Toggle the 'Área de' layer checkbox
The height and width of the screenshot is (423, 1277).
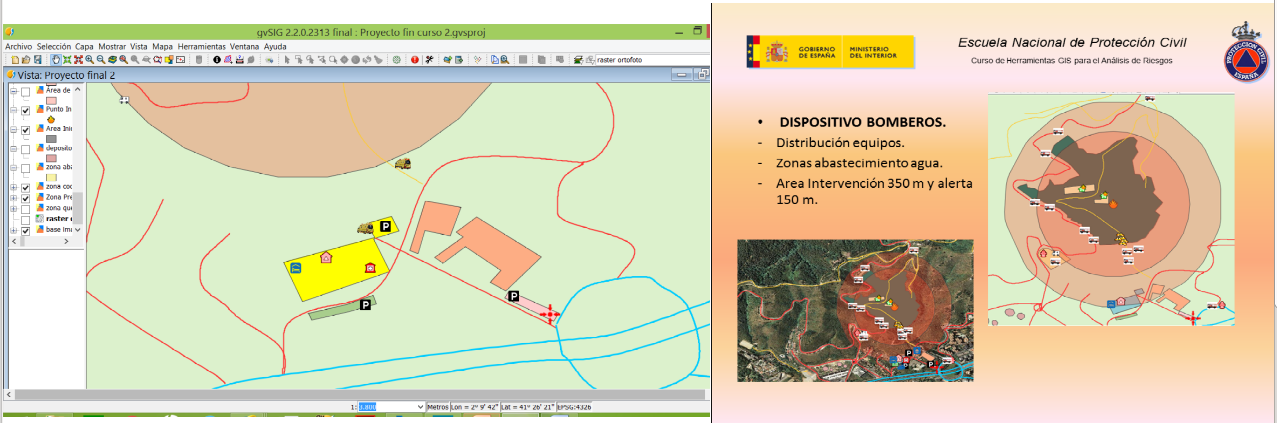coord(26,92)
